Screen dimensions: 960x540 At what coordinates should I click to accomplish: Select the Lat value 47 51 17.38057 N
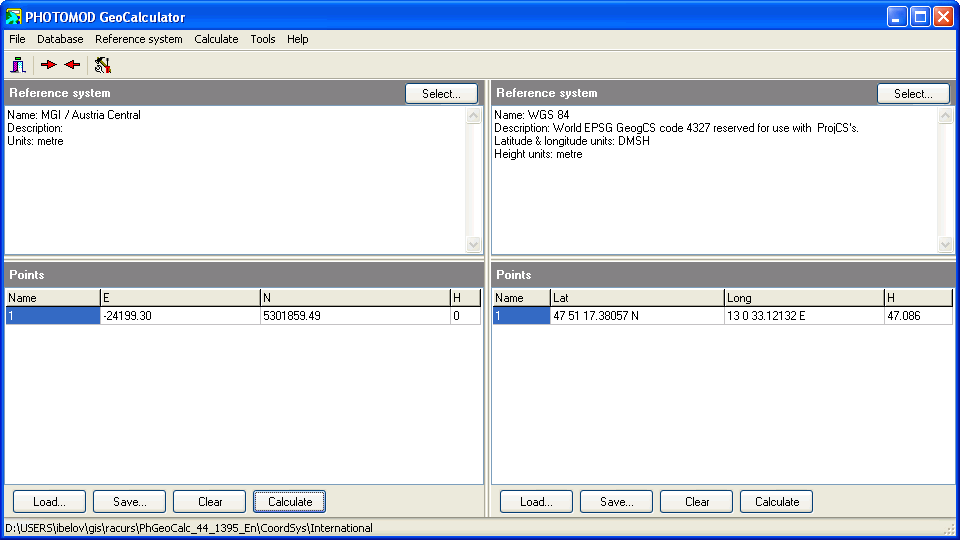point(637,316)
